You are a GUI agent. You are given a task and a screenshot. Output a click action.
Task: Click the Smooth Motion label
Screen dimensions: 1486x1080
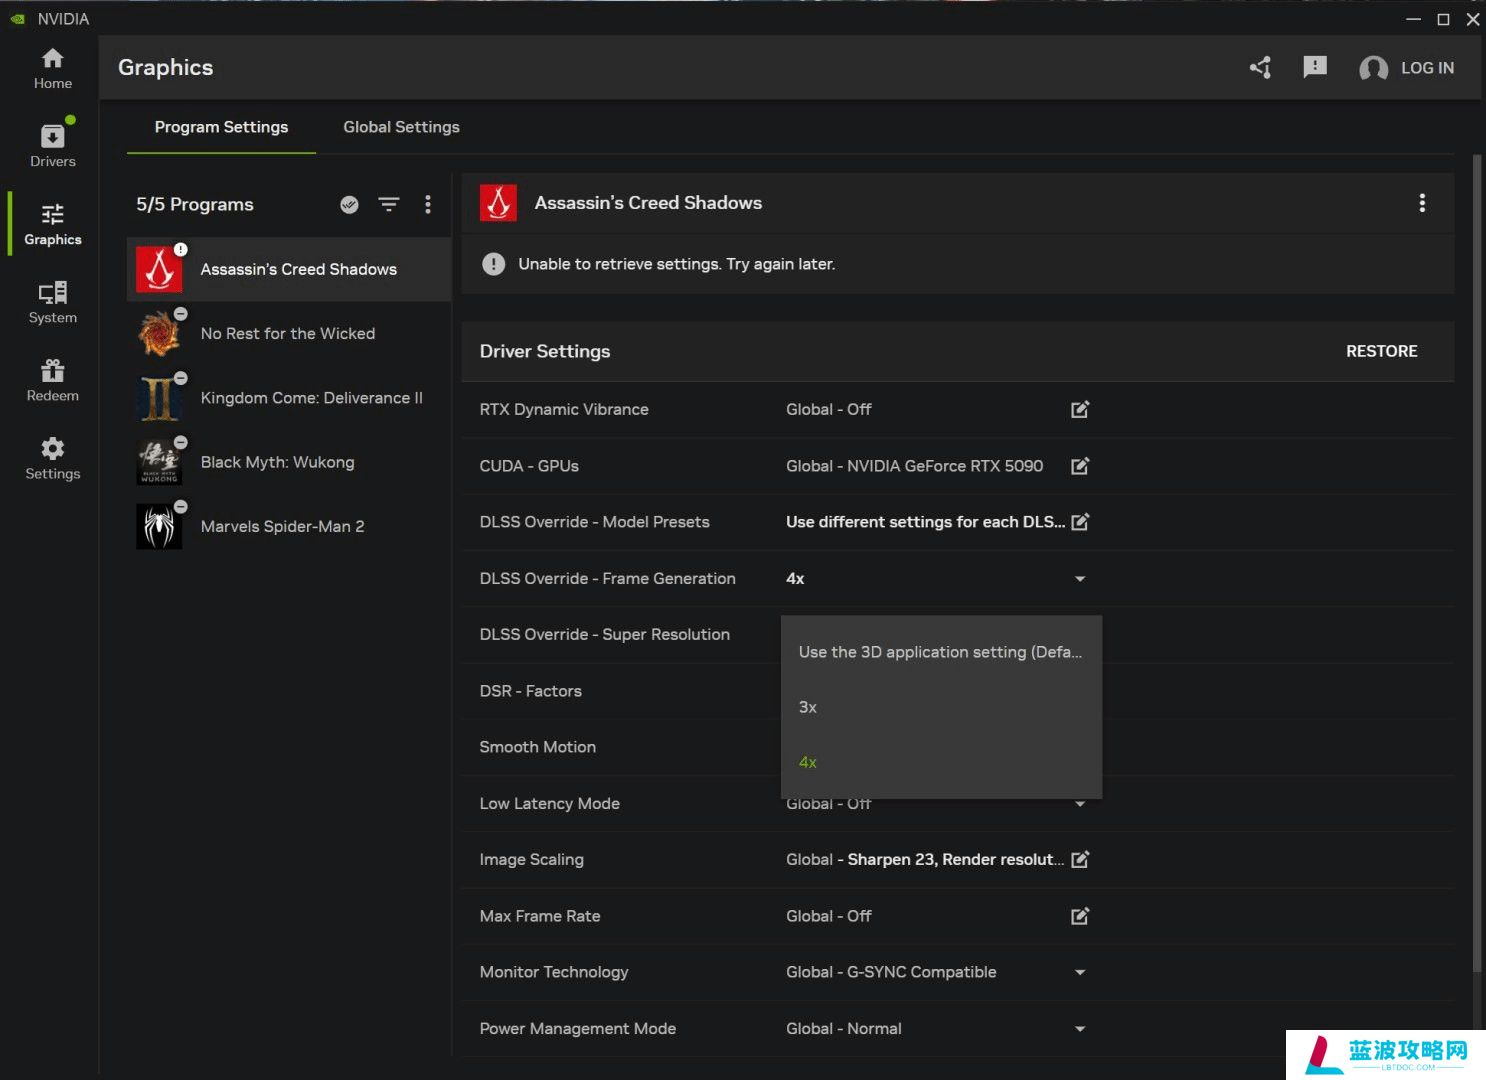click(x=537, y=747)
